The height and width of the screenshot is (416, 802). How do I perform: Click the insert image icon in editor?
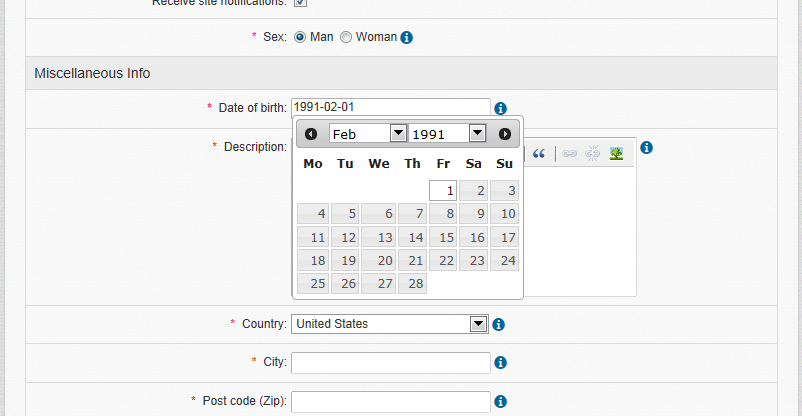tap(617, 154)
